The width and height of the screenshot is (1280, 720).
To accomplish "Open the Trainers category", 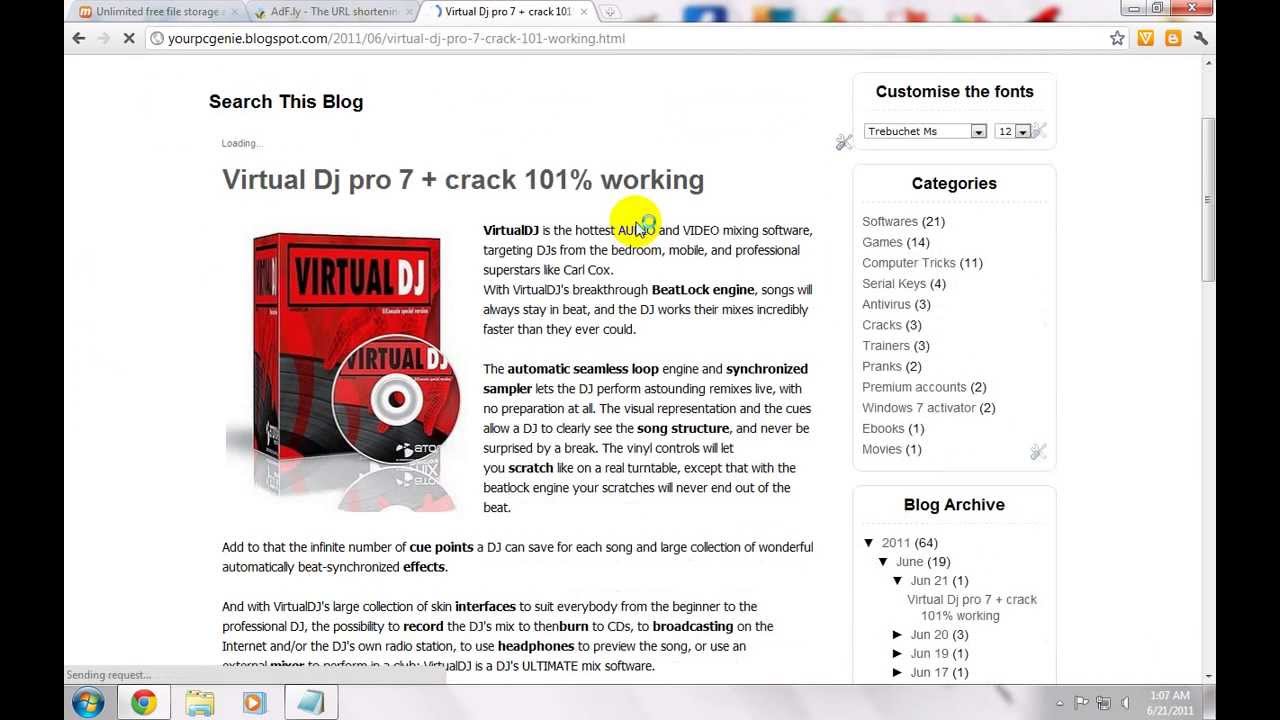I will (x=886, y=346).
